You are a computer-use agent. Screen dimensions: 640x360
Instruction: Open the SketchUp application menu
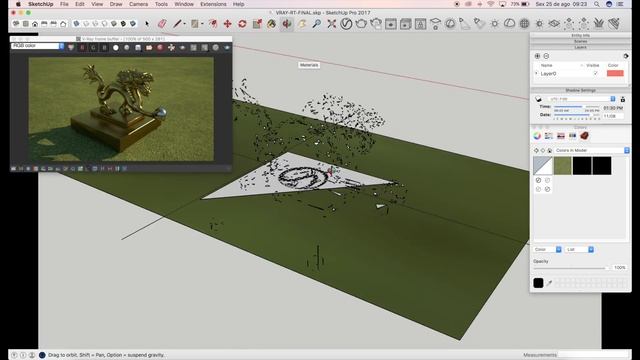click(x=40, y=4)
